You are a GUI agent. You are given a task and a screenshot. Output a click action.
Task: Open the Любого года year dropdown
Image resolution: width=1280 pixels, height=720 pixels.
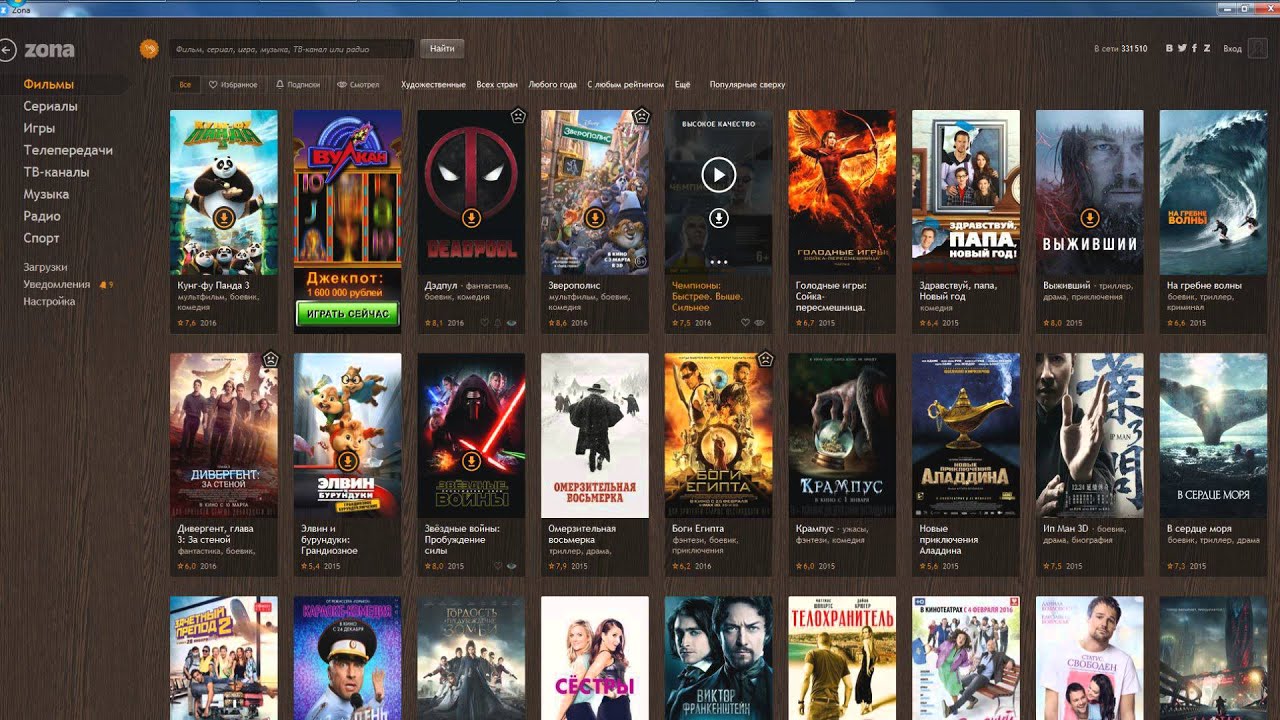[x=552, y=85]
